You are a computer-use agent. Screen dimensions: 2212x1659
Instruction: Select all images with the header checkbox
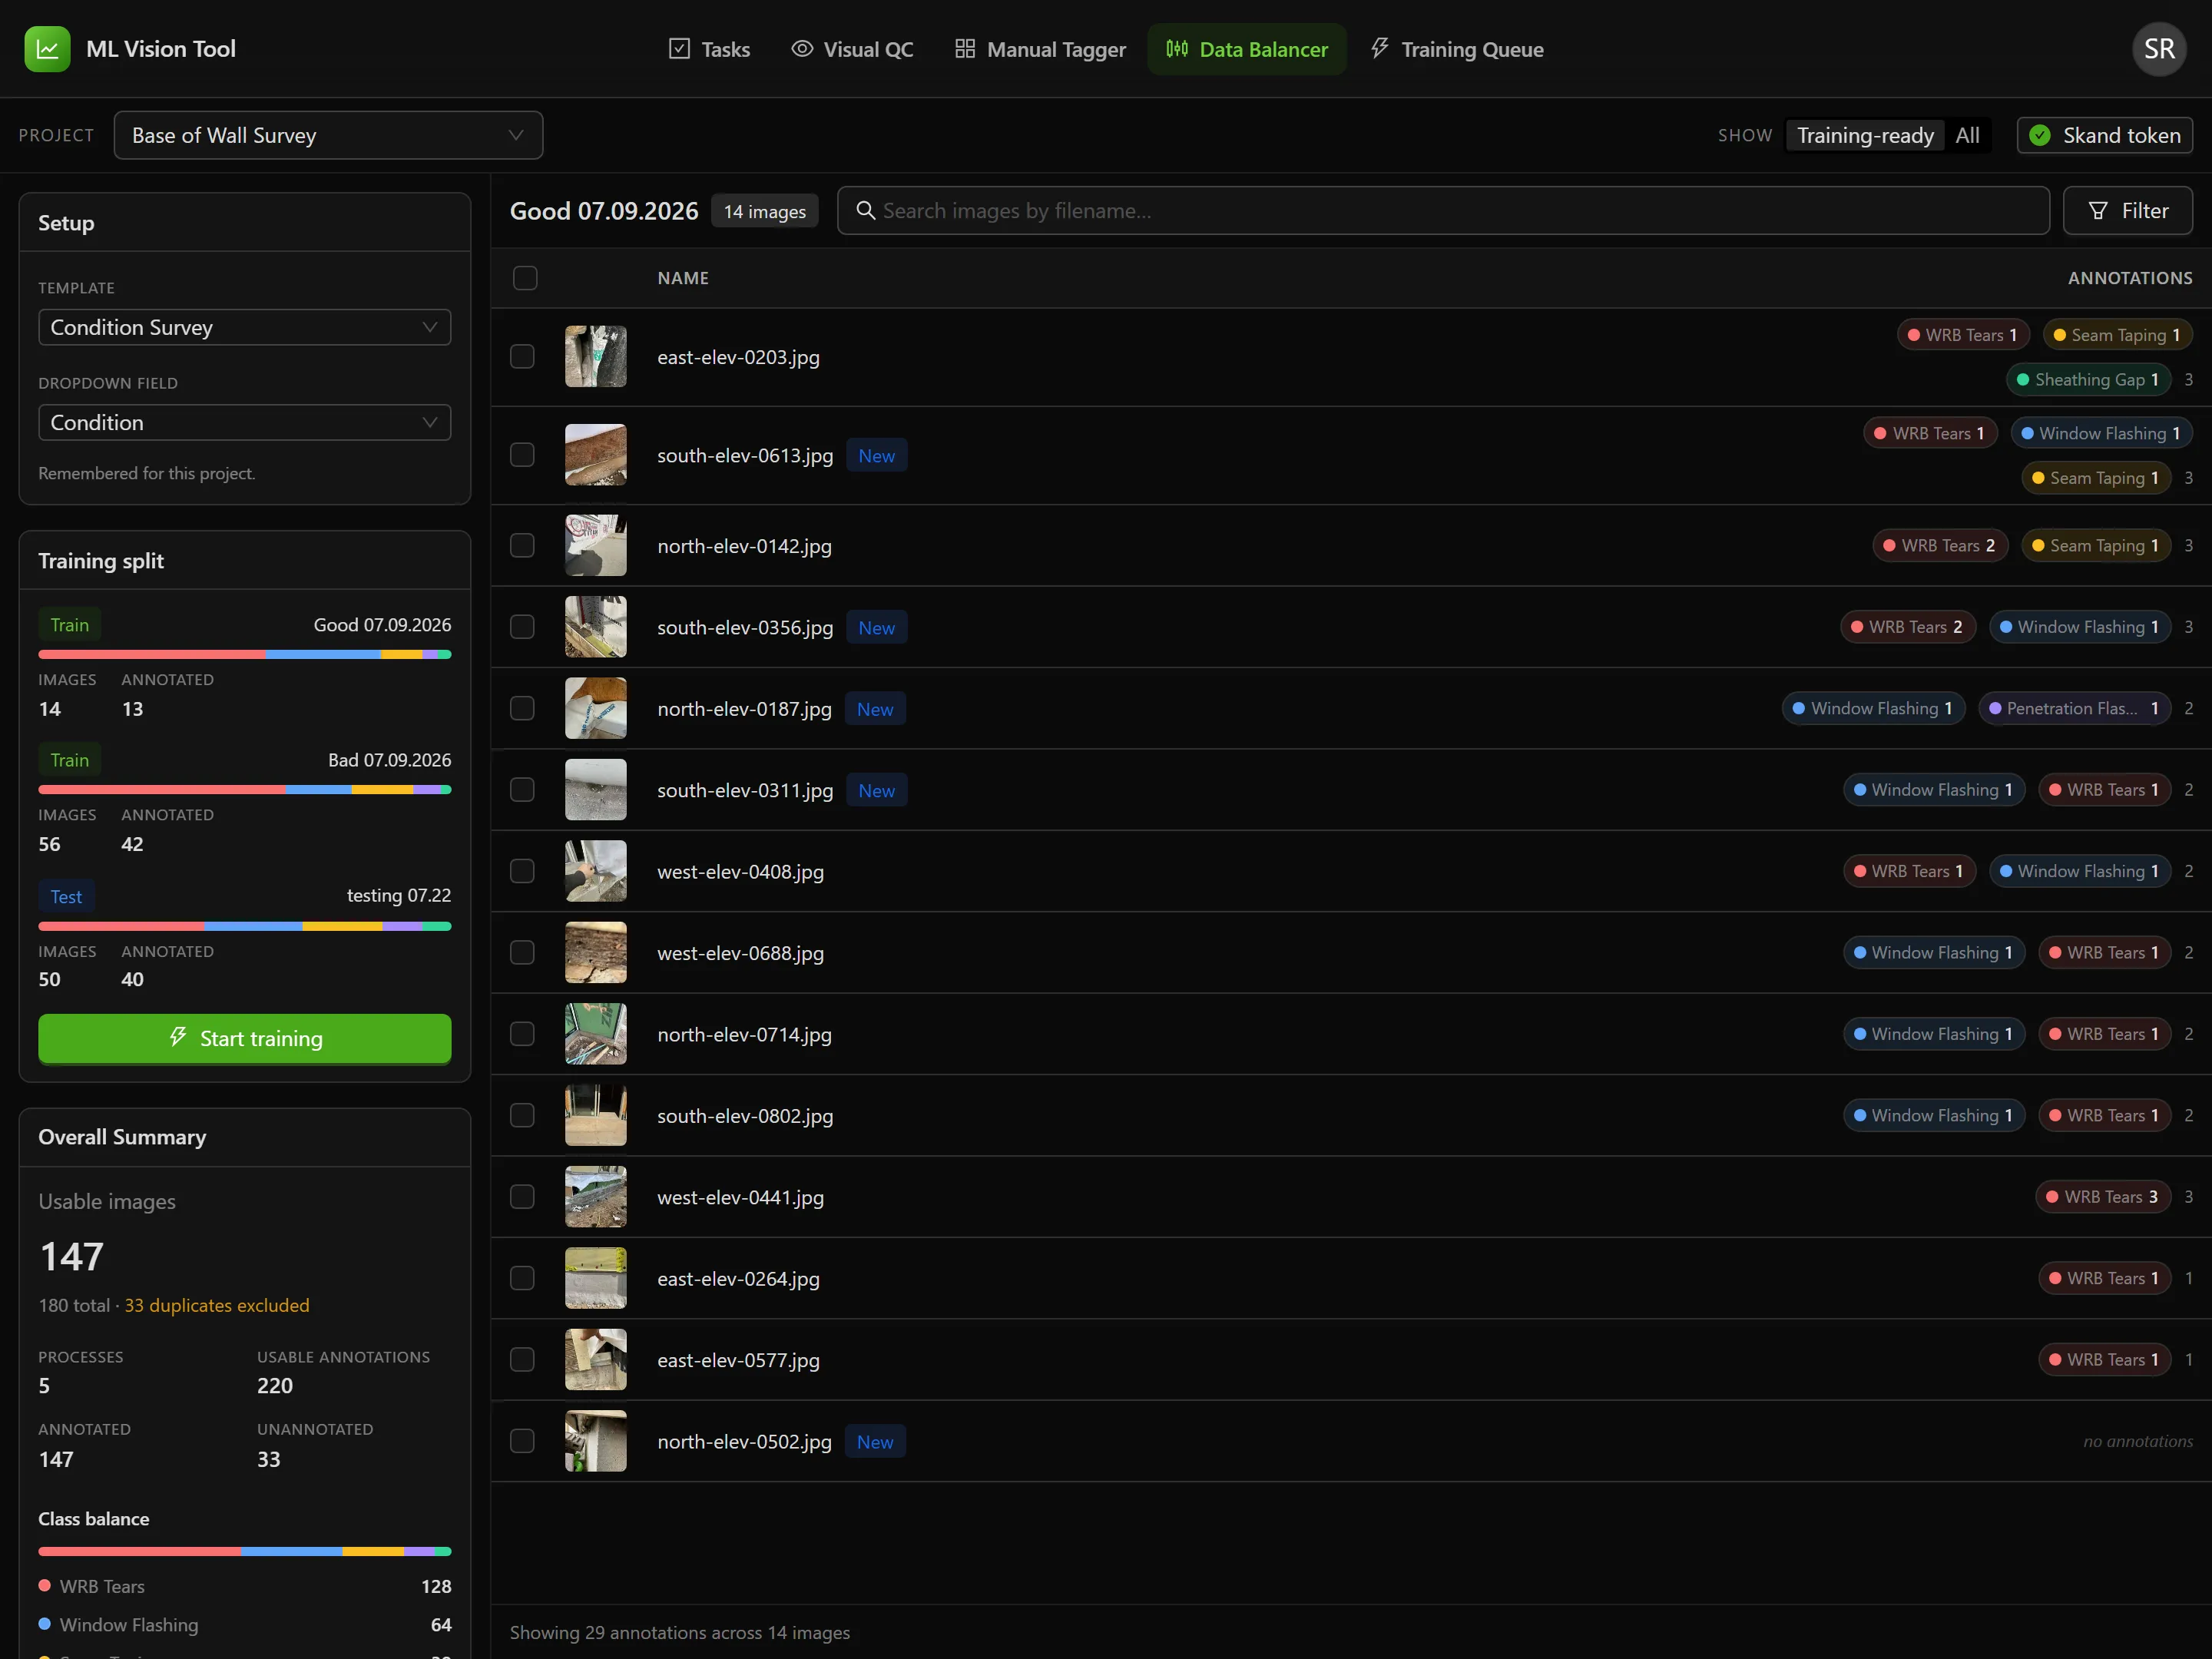tap(525, 278)
